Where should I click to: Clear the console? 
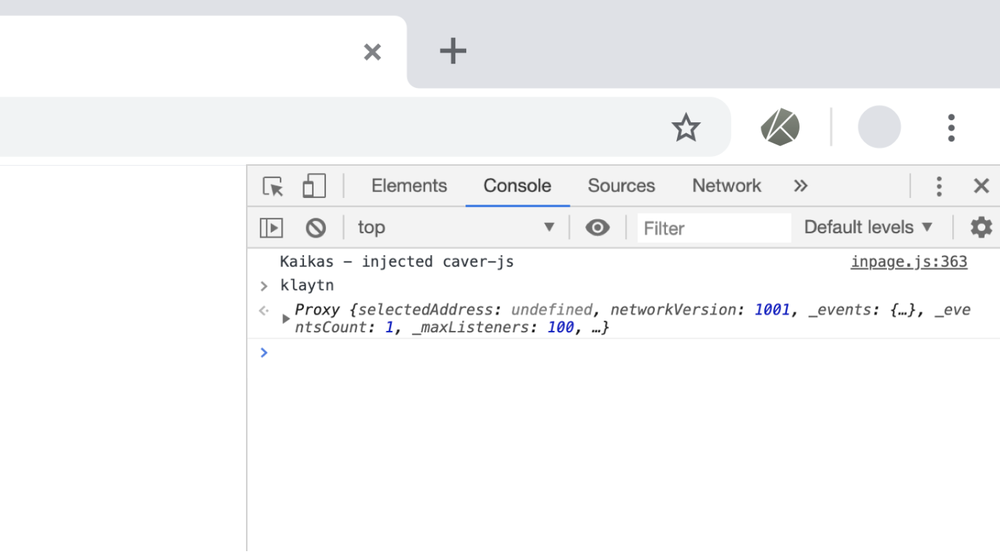pyautogui.click(x=316, y=228)
